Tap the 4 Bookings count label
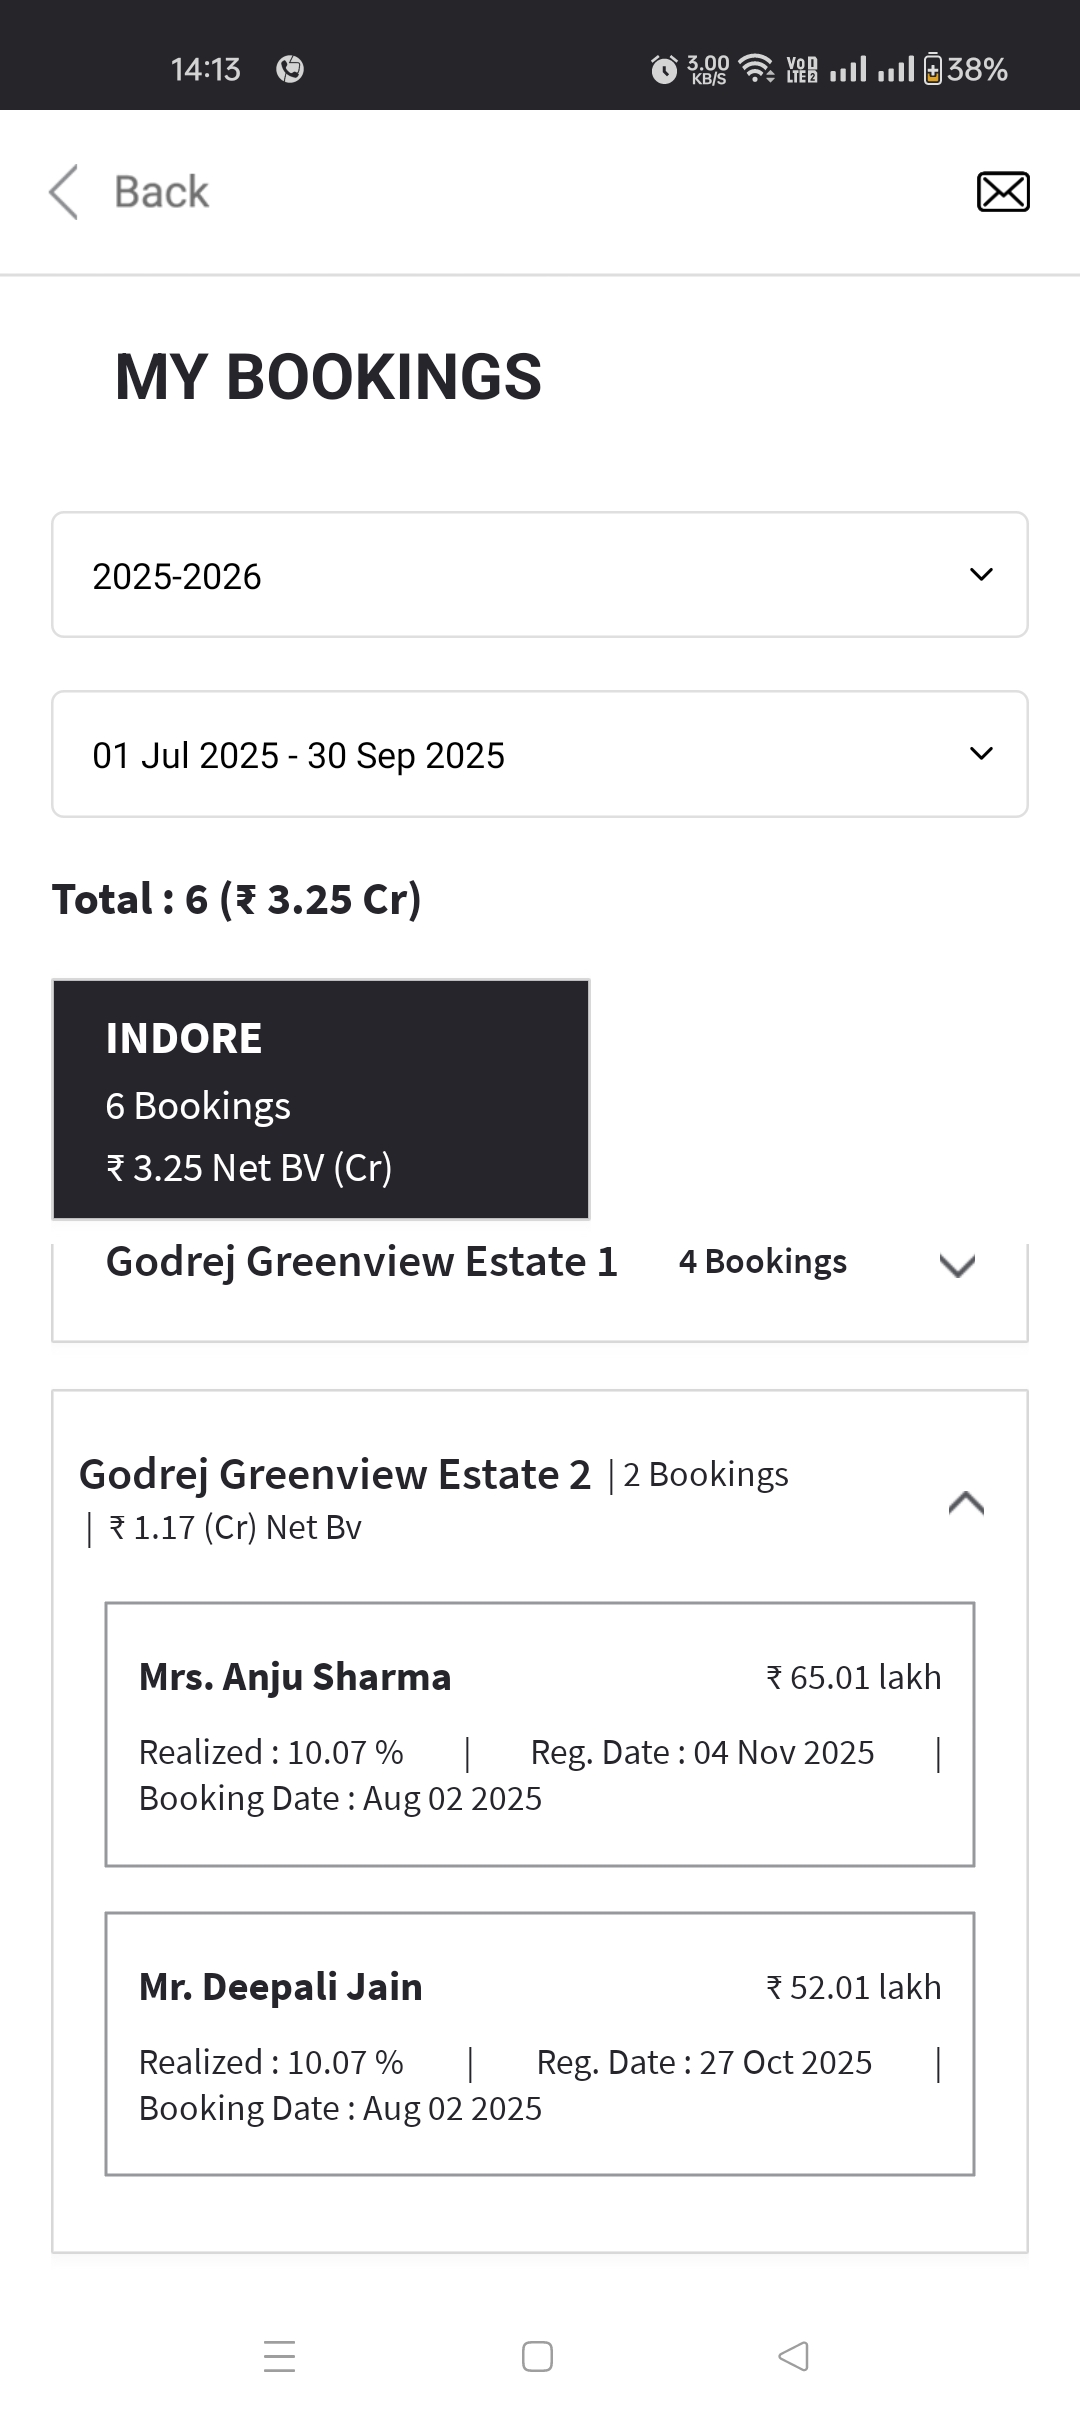This screenshot has width=1080, height=2412. pos(762,1262)
